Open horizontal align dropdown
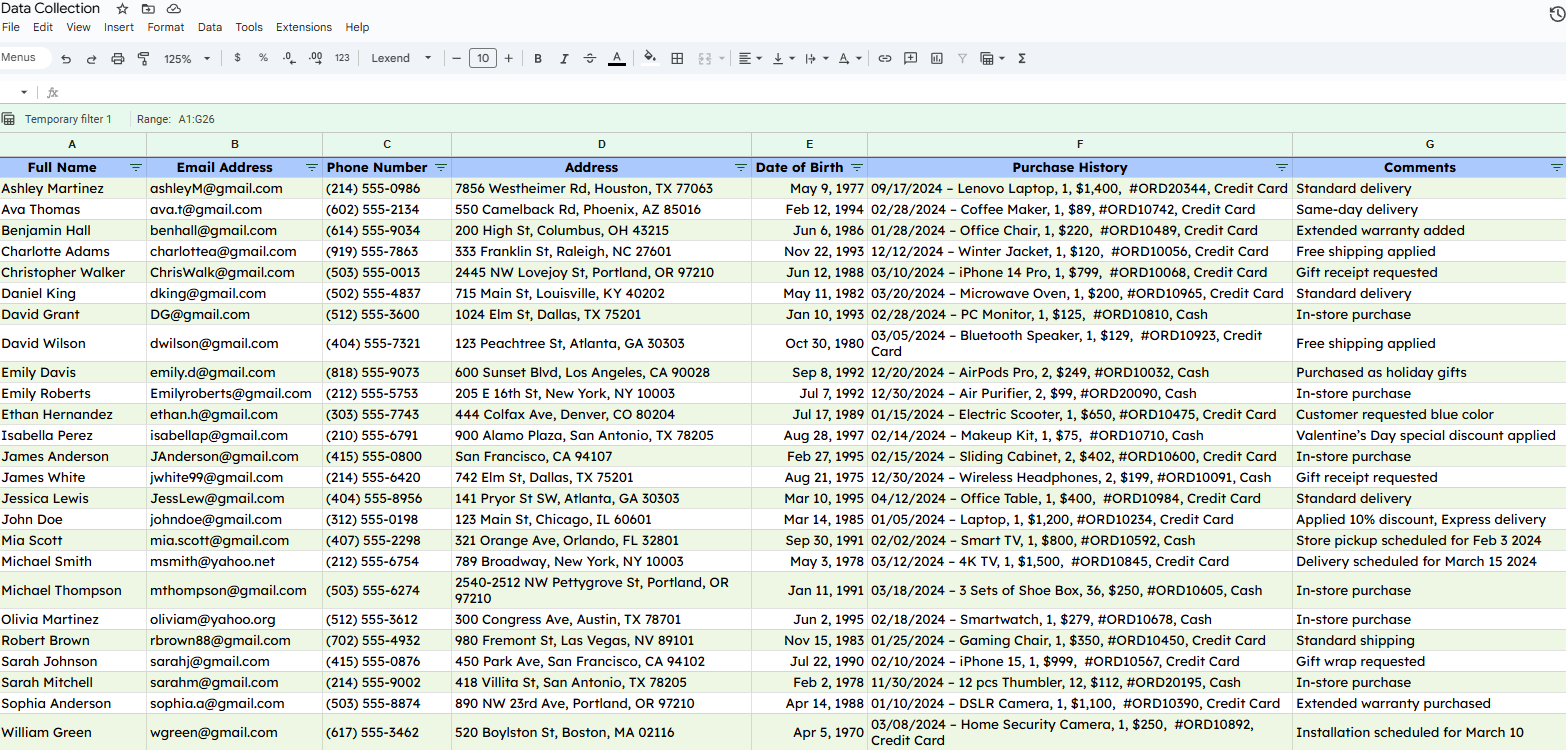This screenshot has width=1566, height=750. tap(750, 59)
